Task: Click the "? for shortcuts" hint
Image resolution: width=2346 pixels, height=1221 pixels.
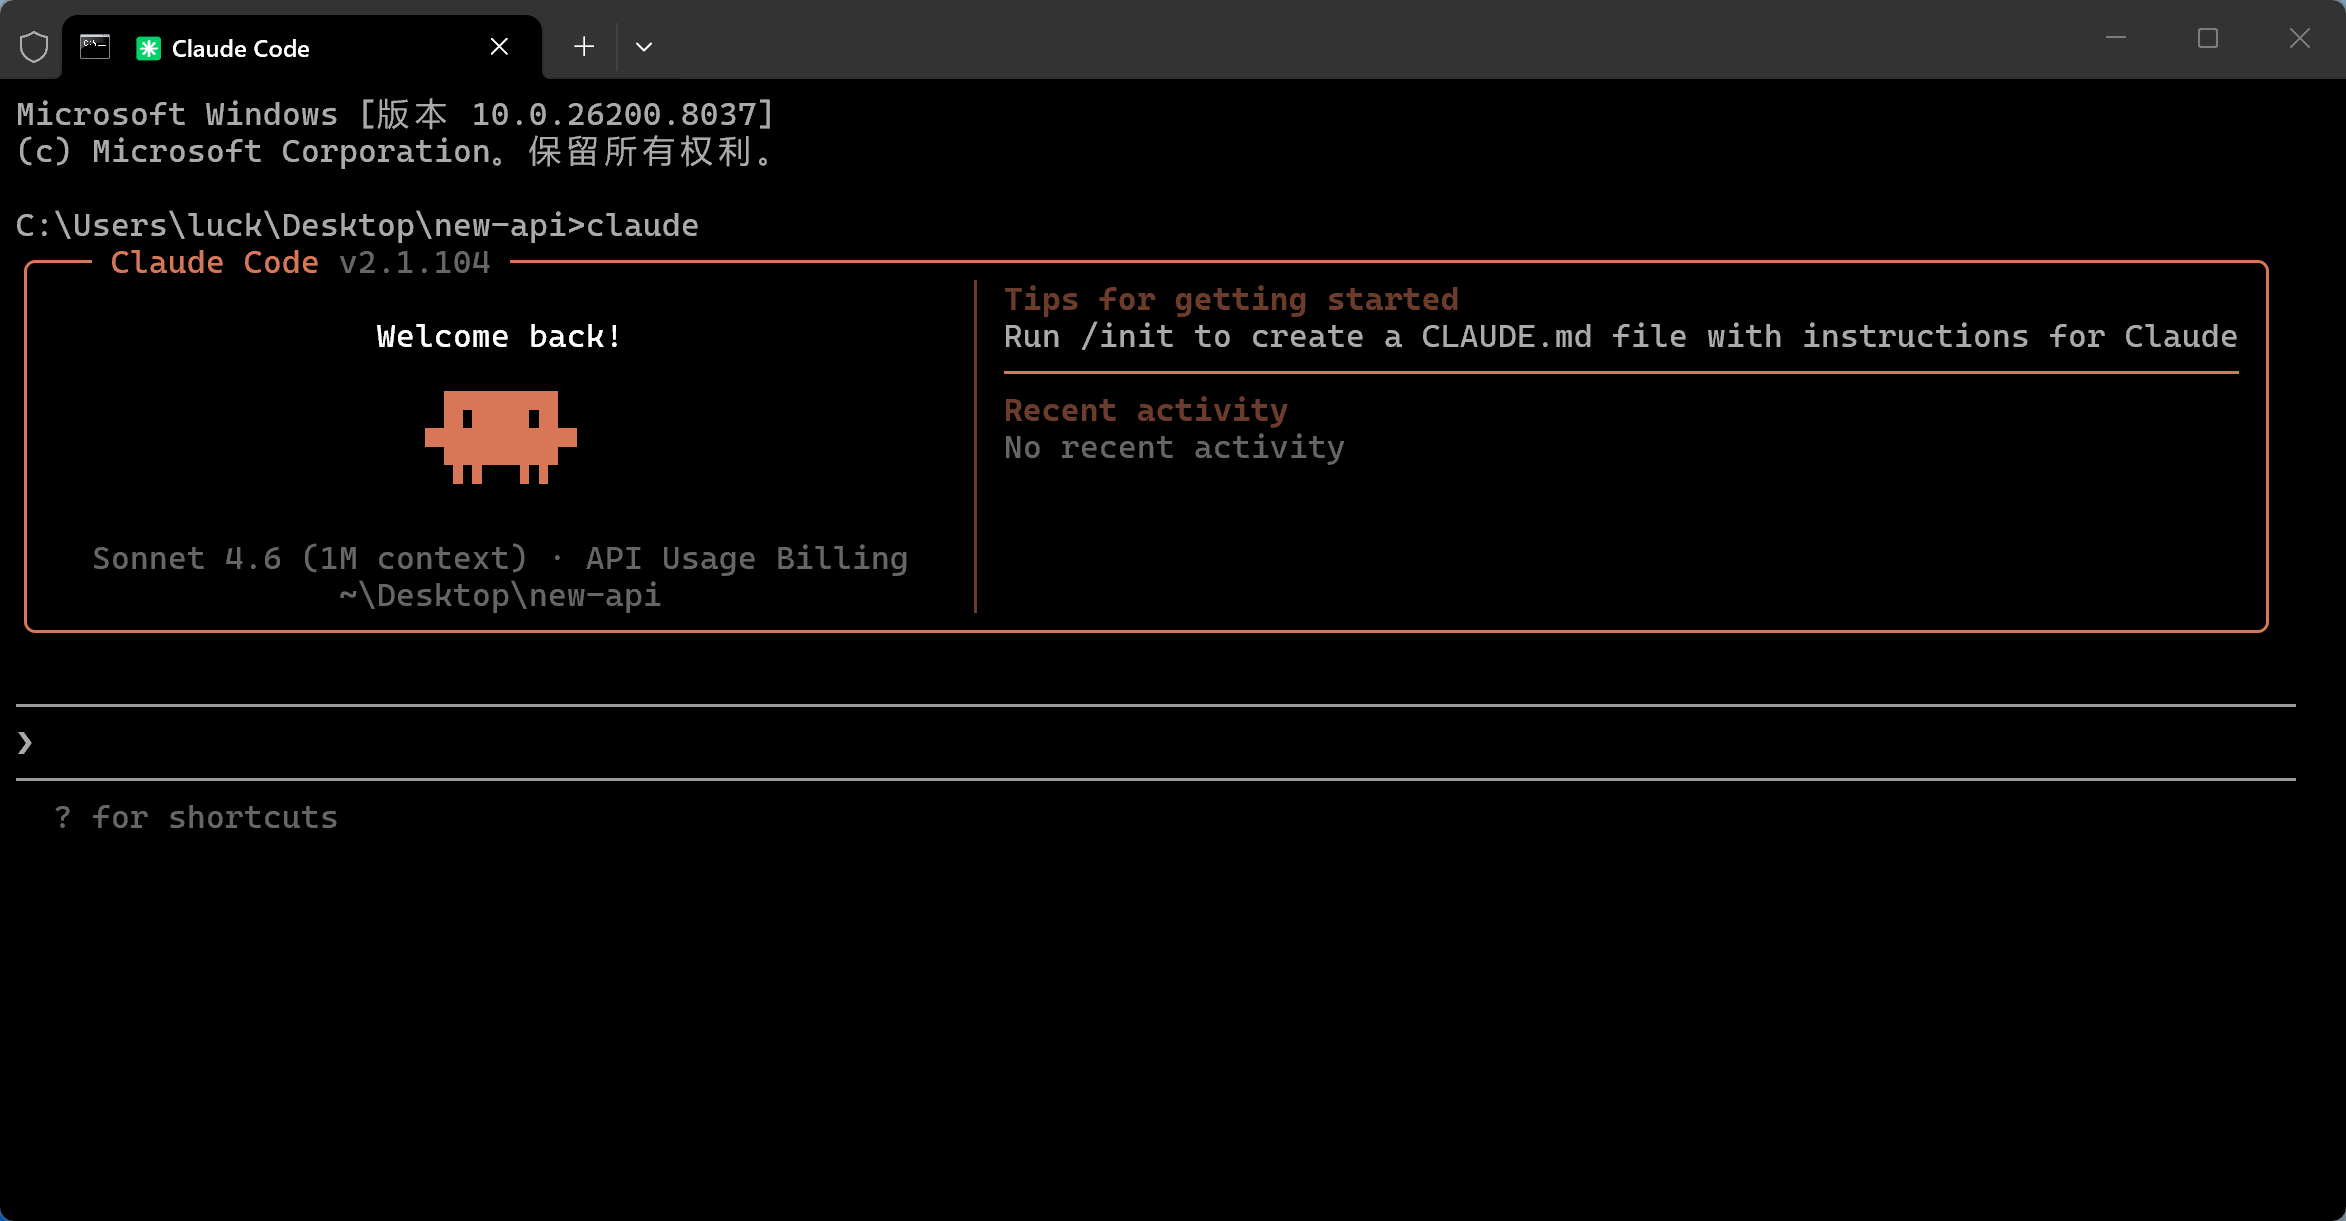Action: [196, 817]
